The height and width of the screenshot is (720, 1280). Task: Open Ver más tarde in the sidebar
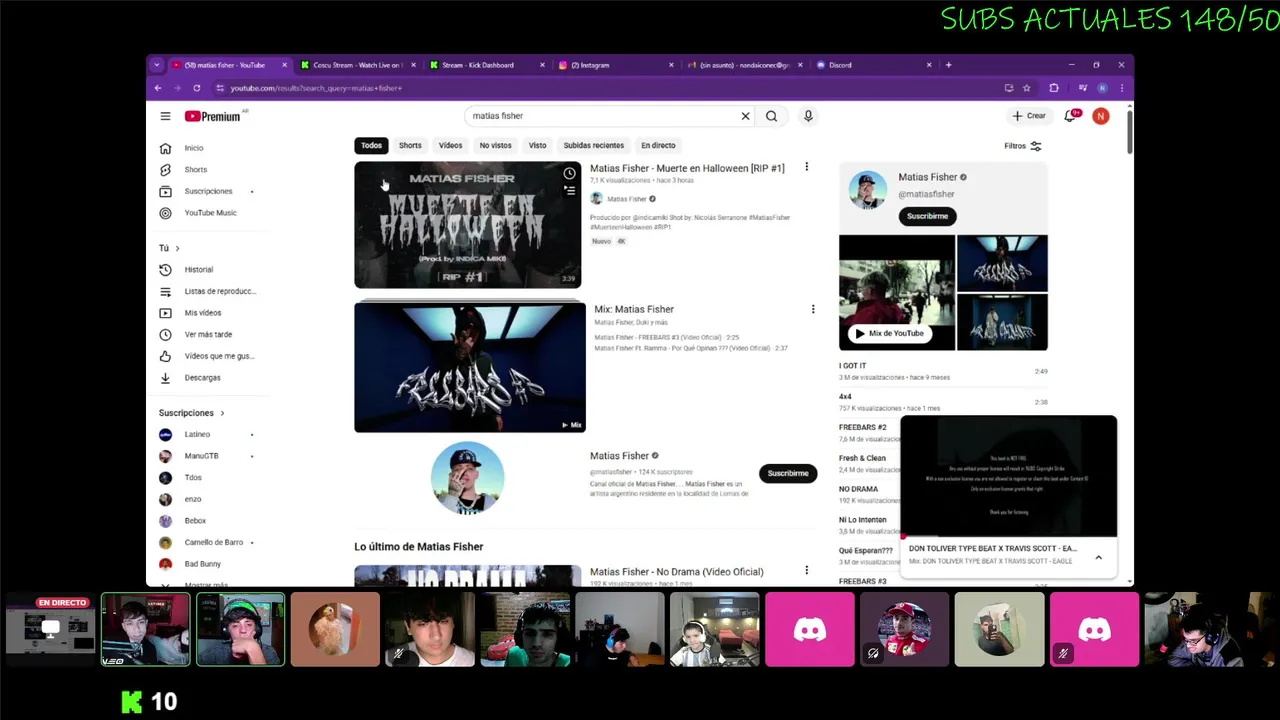coord(208,335)
